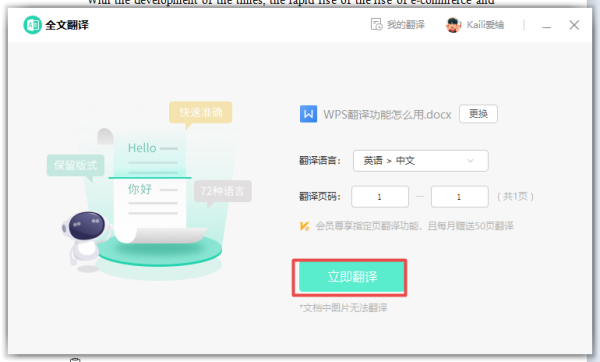Click the file name WPS翻译功能怎么用.docx
Viewport: 600px width, 362px height.
pos(387,114)
